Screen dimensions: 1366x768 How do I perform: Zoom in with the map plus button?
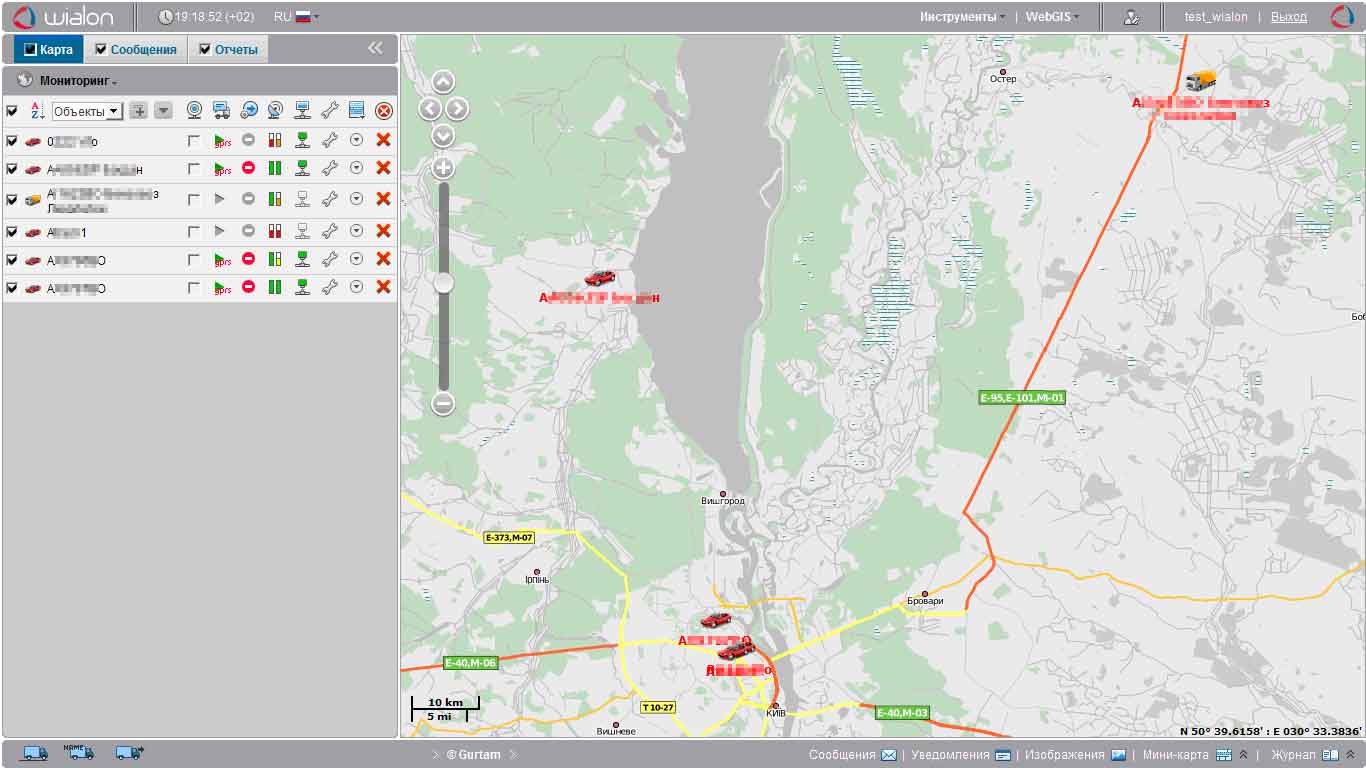click(443, 168)
